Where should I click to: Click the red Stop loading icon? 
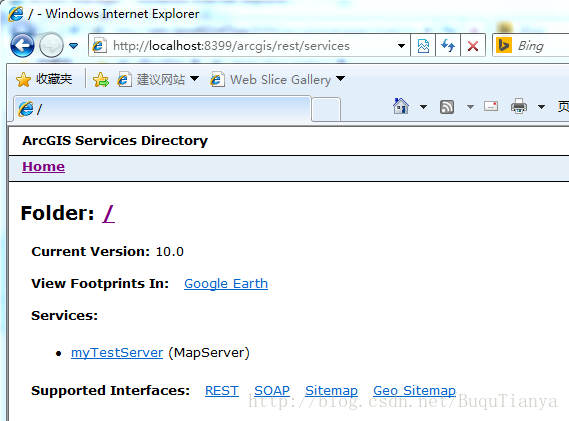click(x=473, y=46)
